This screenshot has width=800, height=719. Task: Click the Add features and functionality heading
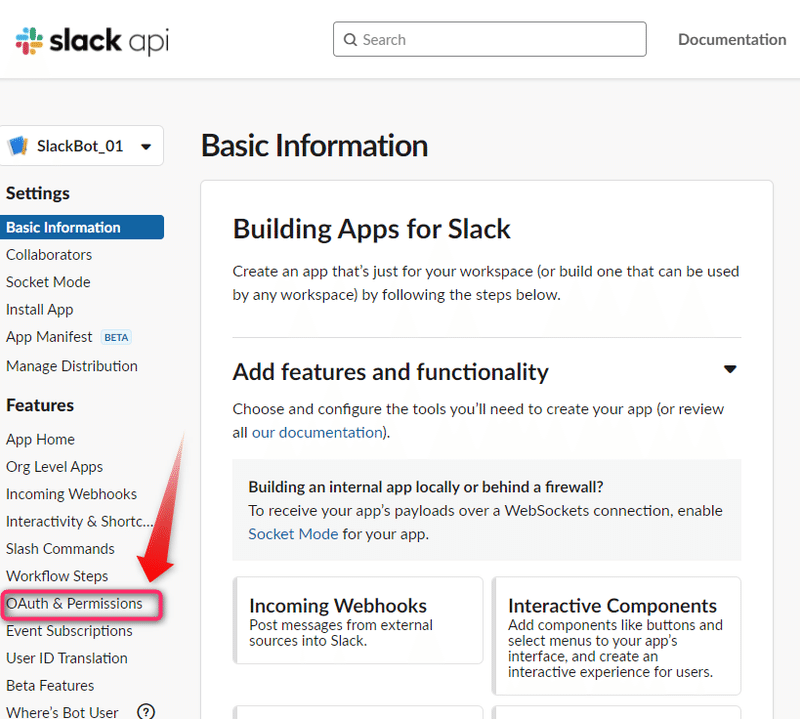click(x=391, y=371)
